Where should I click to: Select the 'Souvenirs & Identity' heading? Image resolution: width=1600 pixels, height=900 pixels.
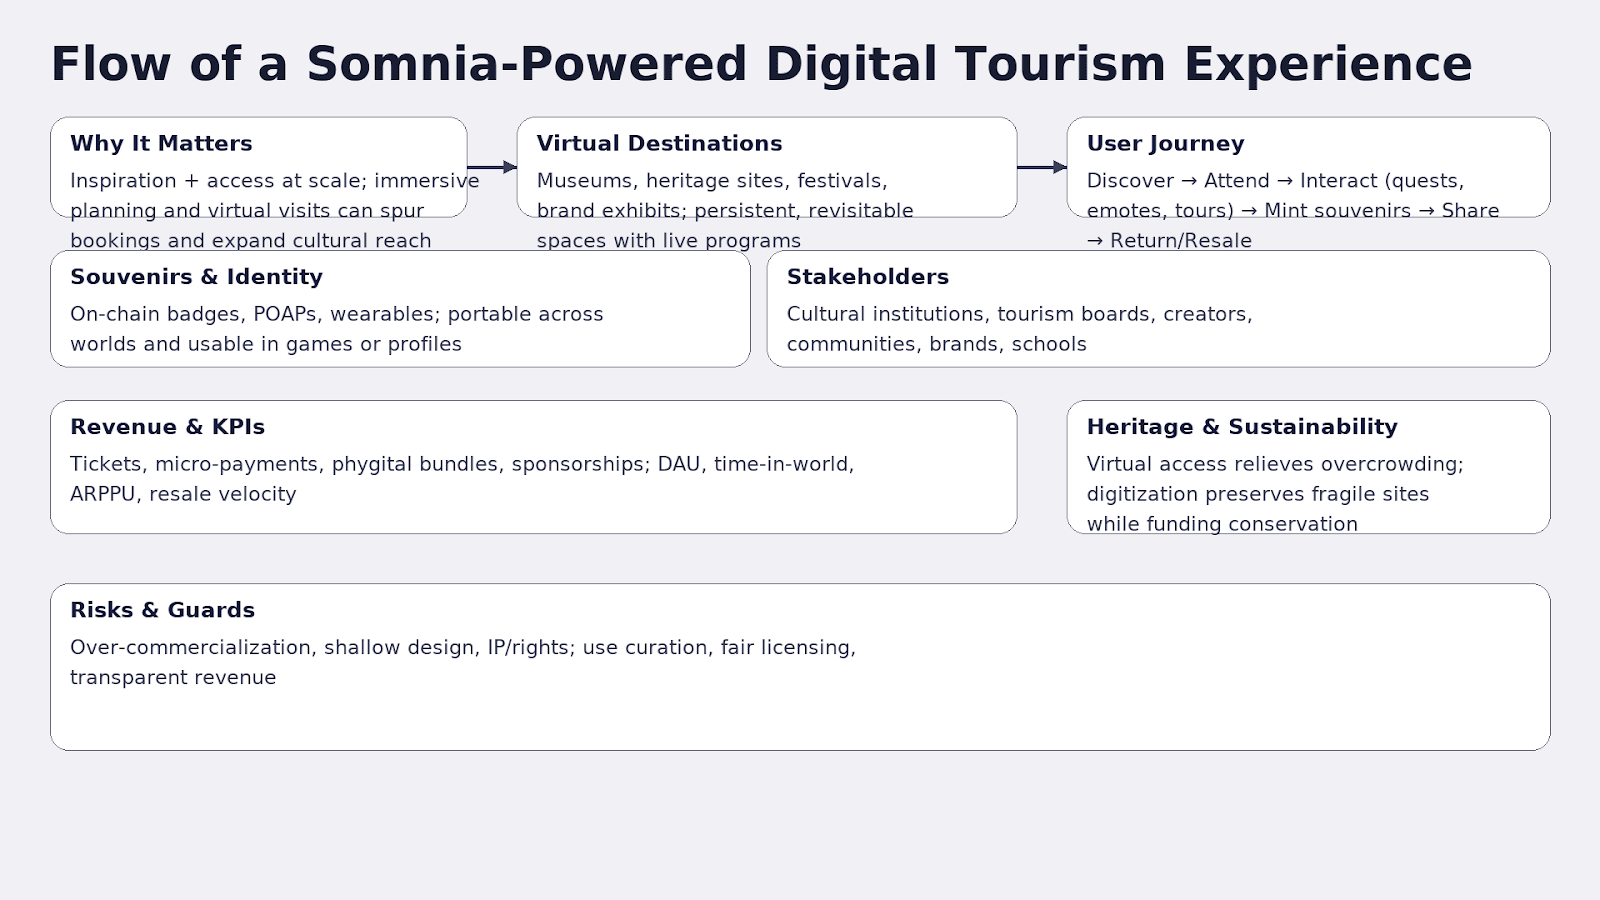(196, 277)
